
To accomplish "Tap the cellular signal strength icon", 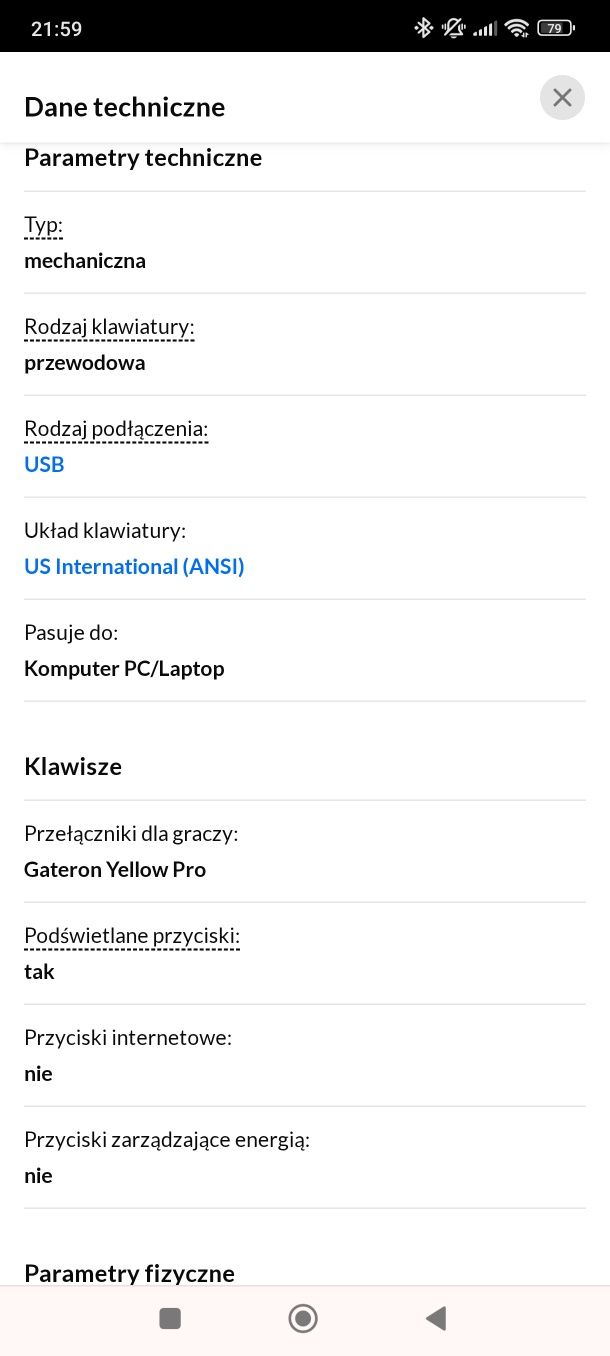I will [x=485, y=29].
